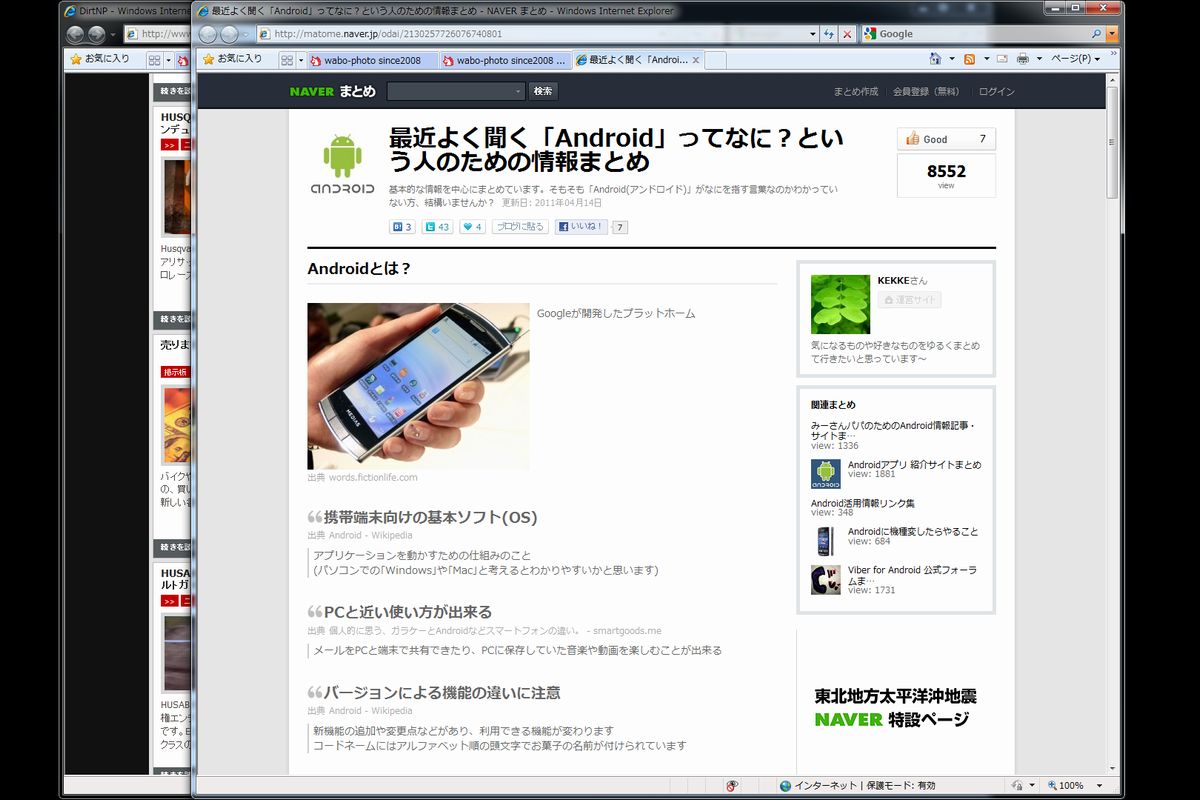
Task: Click the みーさんパパのためのAndroid情報記事 link
Action: 894,430
